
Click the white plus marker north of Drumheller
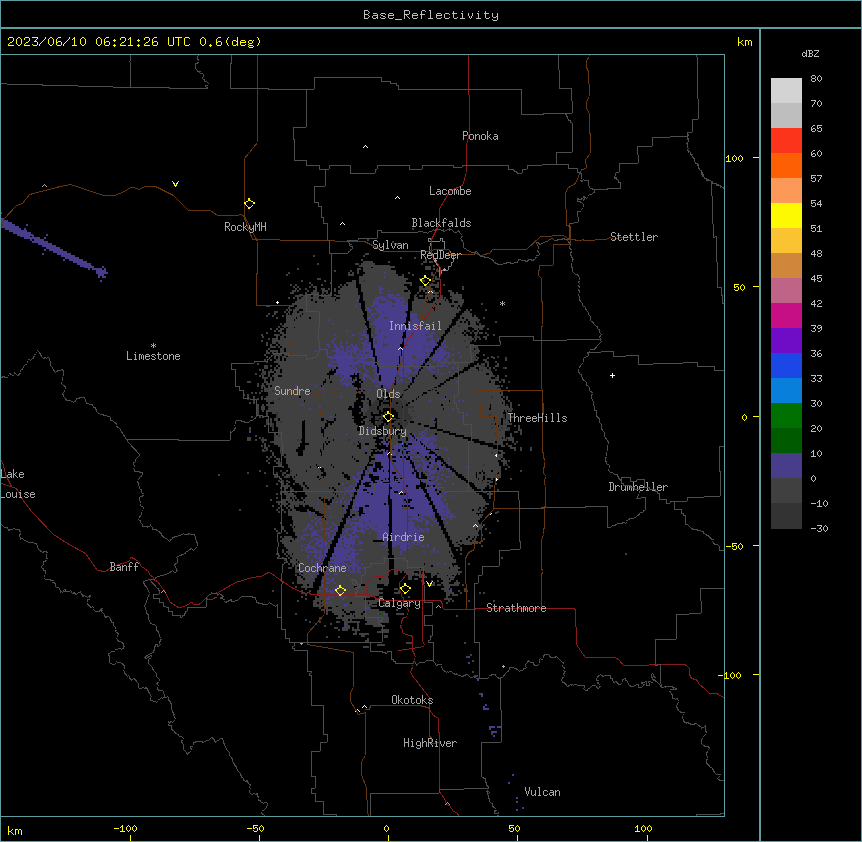[612, 375]
